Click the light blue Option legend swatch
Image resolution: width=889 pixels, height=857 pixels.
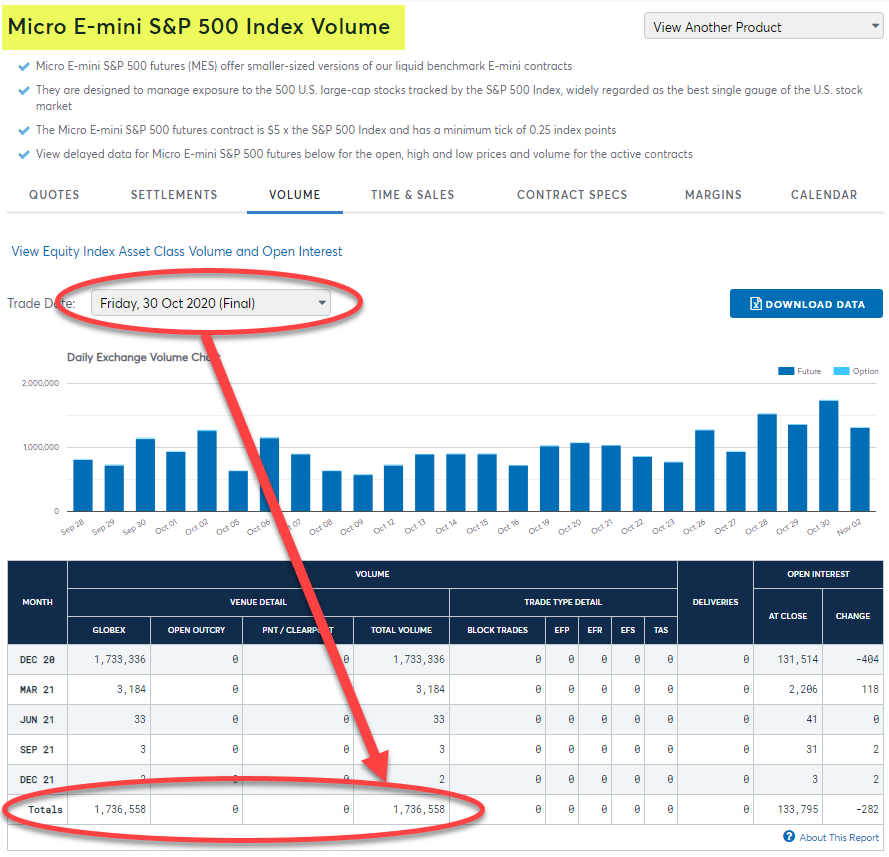(840, 371)
